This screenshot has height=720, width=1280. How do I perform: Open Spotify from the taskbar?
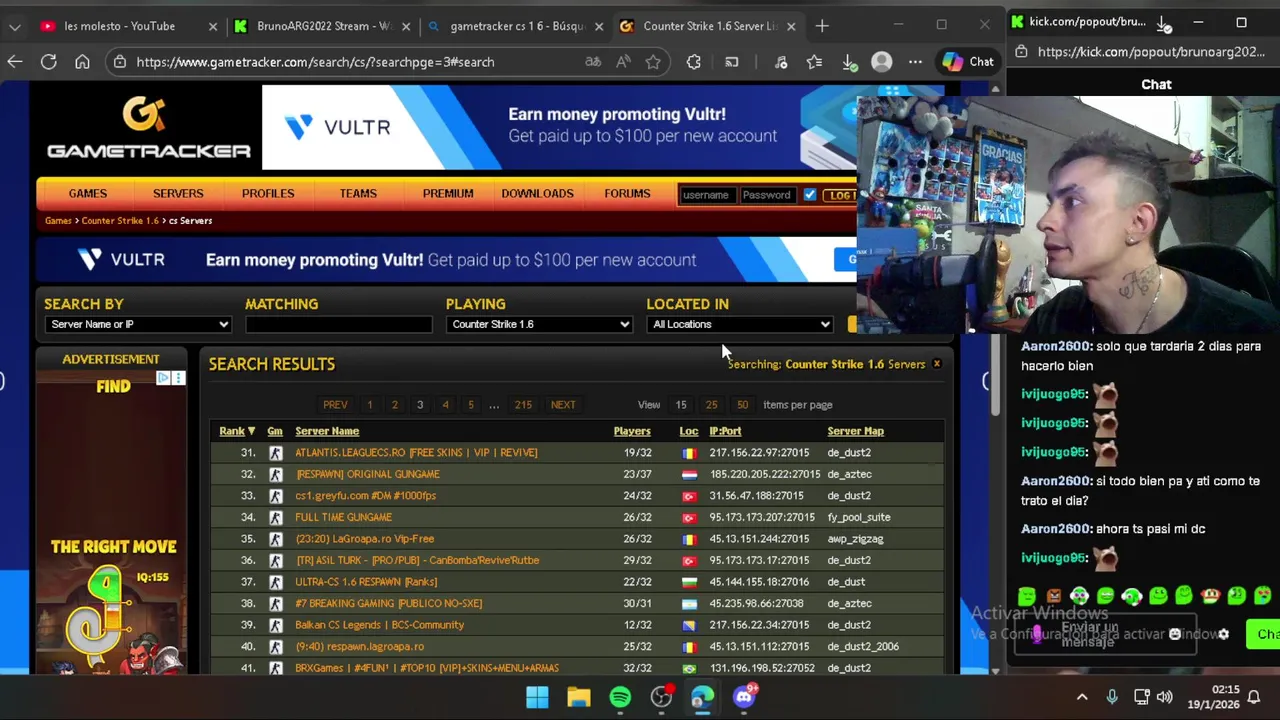620,697
